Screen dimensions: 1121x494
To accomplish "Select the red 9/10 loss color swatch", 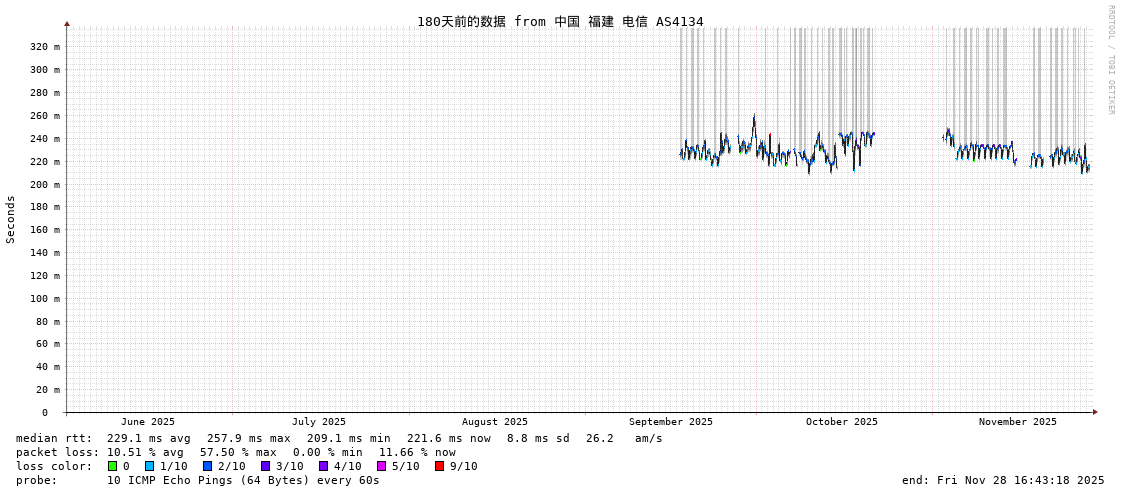I will 439,466.
